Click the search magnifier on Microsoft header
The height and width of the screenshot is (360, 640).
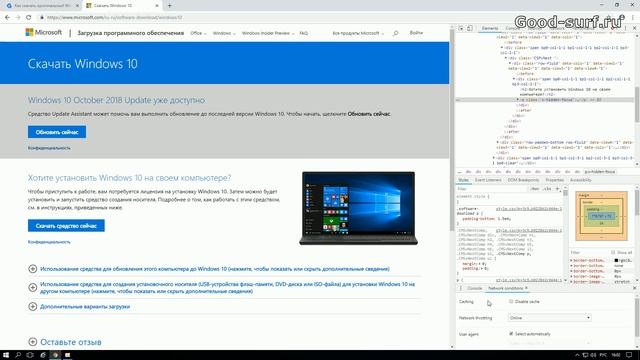pyautogui.click(x=395, y=33)
